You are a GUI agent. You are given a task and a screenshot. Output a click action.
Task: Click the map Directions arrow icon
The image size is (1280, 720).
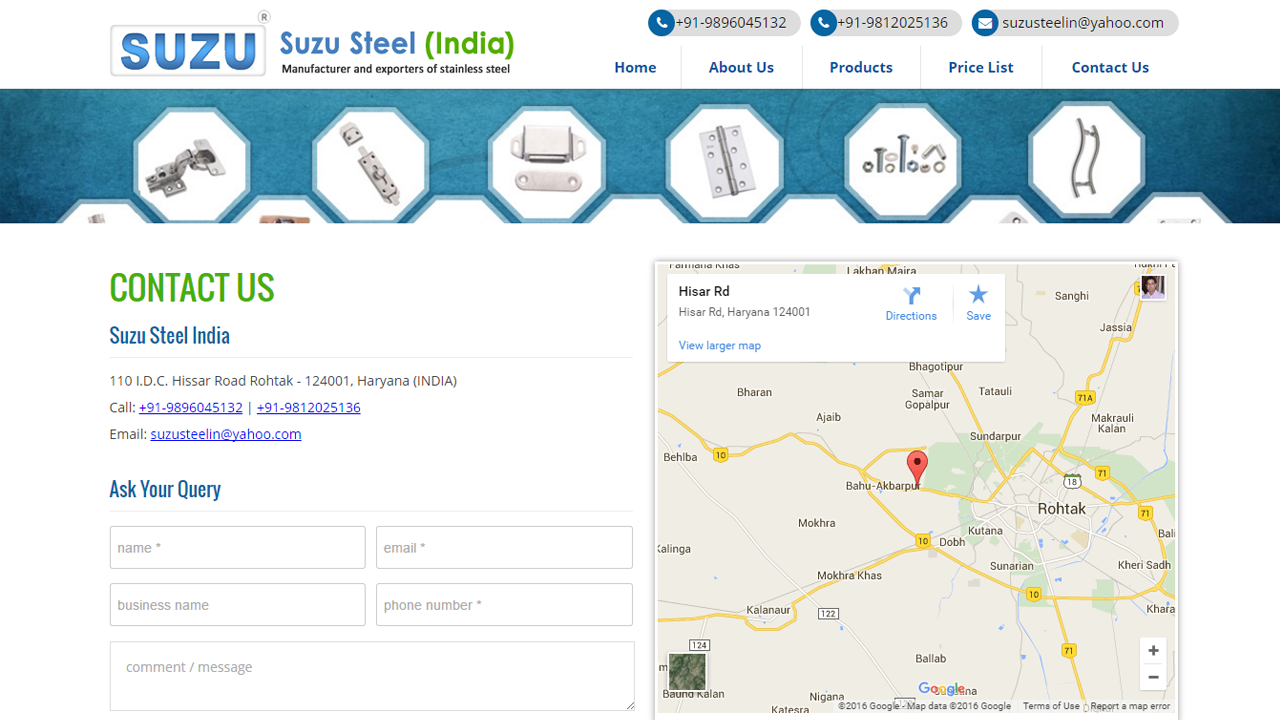point(911,295)
